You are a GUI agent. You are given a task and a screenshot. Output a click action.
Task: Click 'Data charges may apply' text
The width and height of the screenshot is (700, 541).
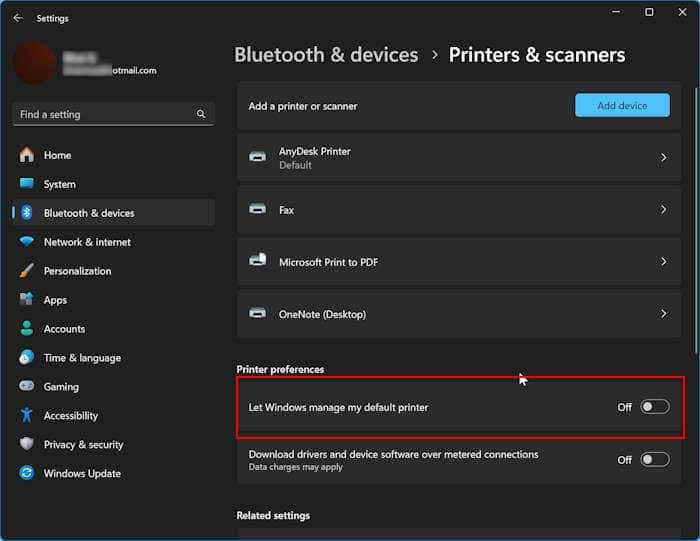pyautogui.click(x=296, y=467)
